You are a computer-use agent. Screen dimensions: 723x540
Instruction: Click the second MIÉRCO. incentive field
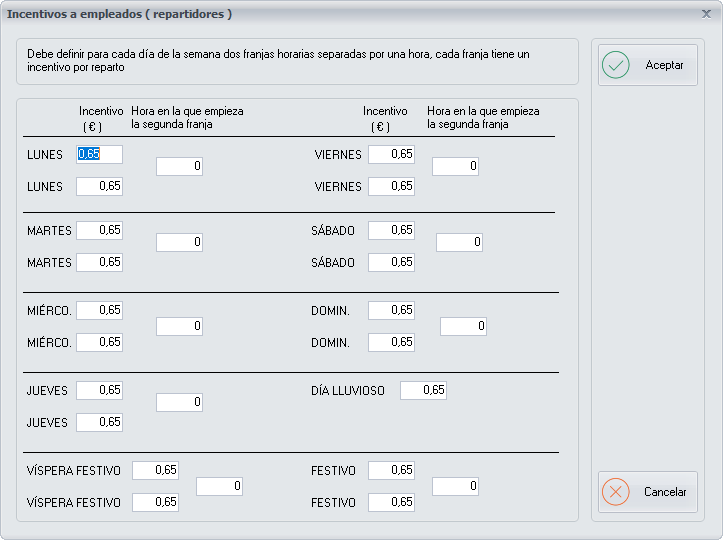click(99, 342)
